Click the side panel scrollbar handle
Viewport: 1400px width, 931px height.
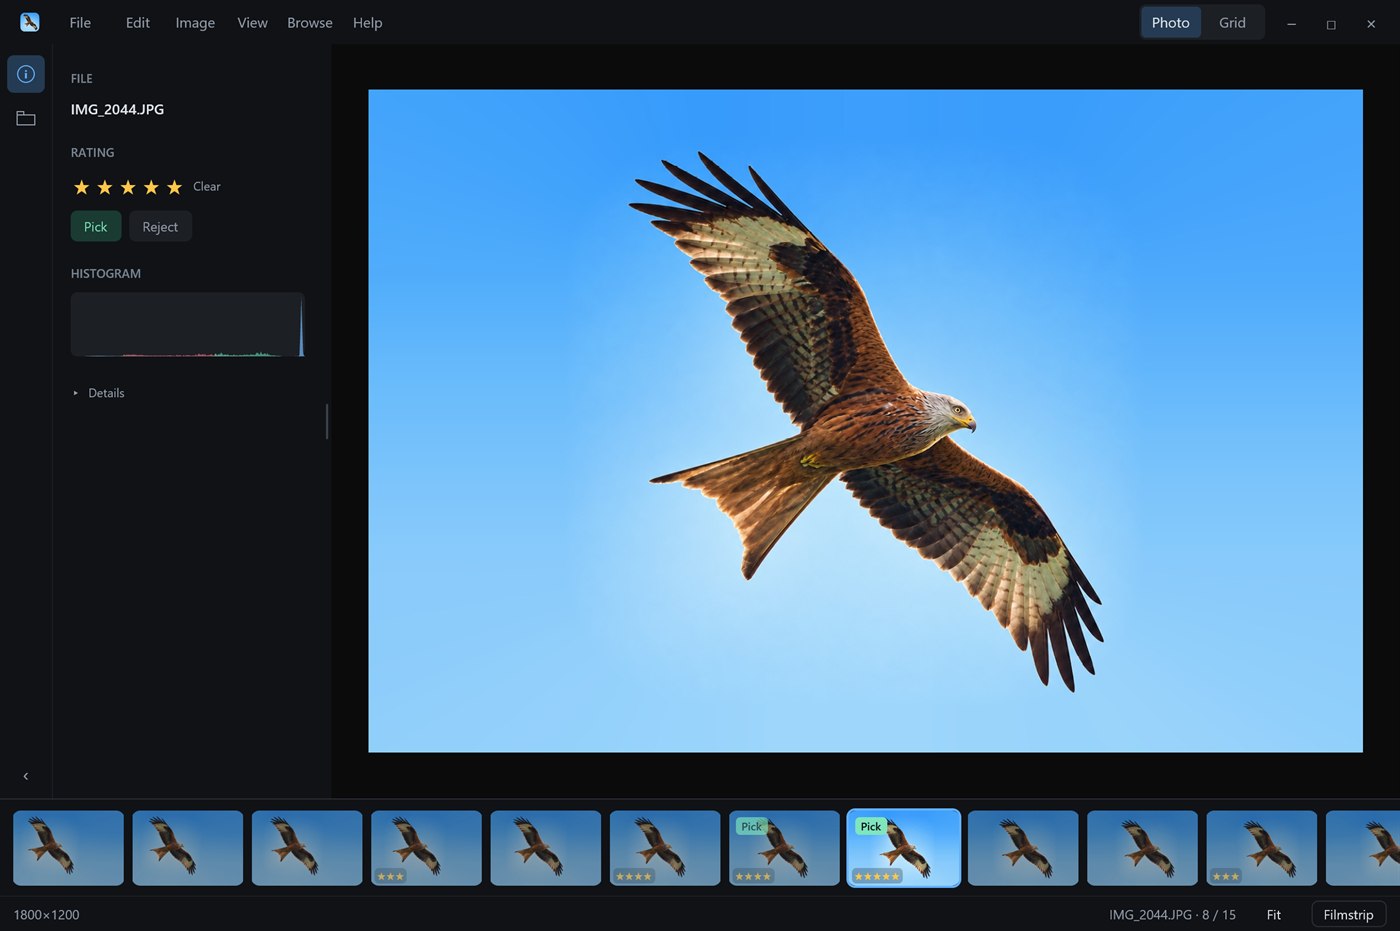pos(327,421)
